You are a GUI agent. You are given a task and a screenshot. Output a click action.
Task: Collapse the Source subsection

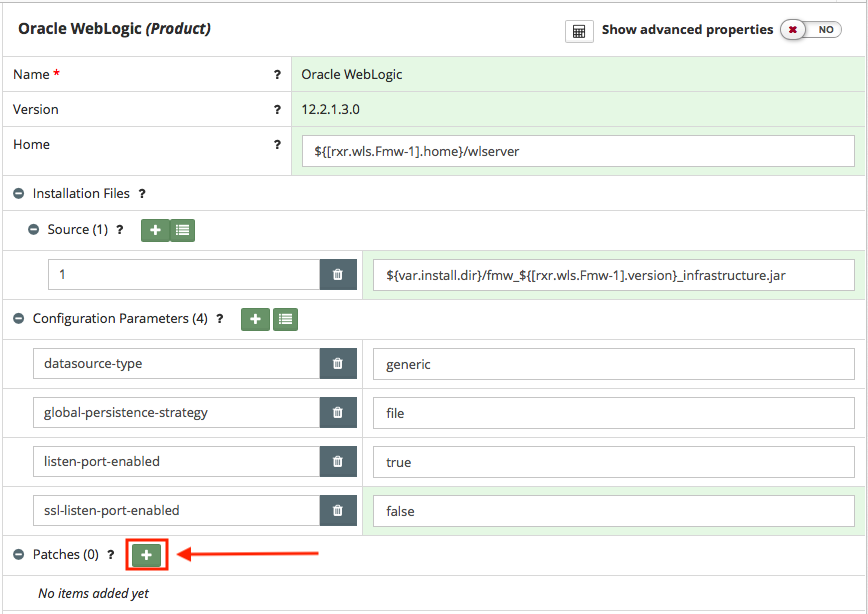coord(34,230)
